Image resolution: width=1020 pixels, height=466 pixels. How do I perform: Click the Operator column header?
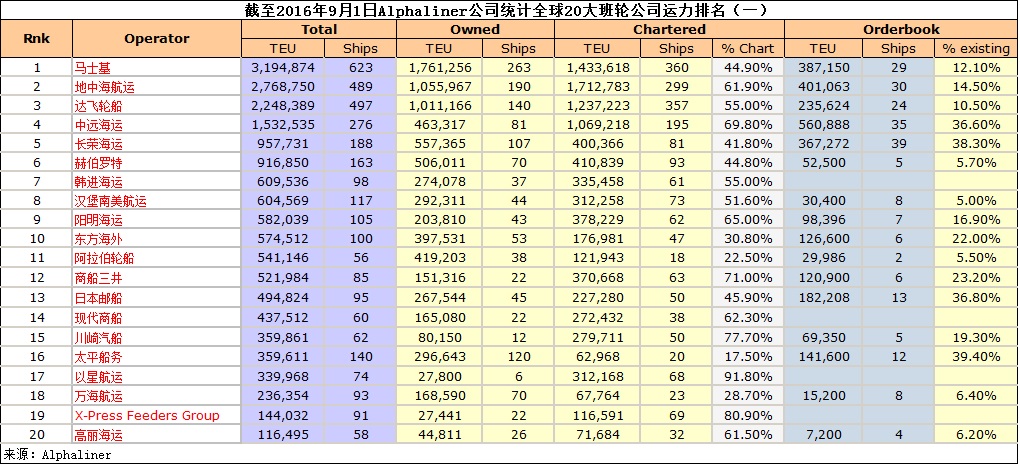[x=156, y=39]
